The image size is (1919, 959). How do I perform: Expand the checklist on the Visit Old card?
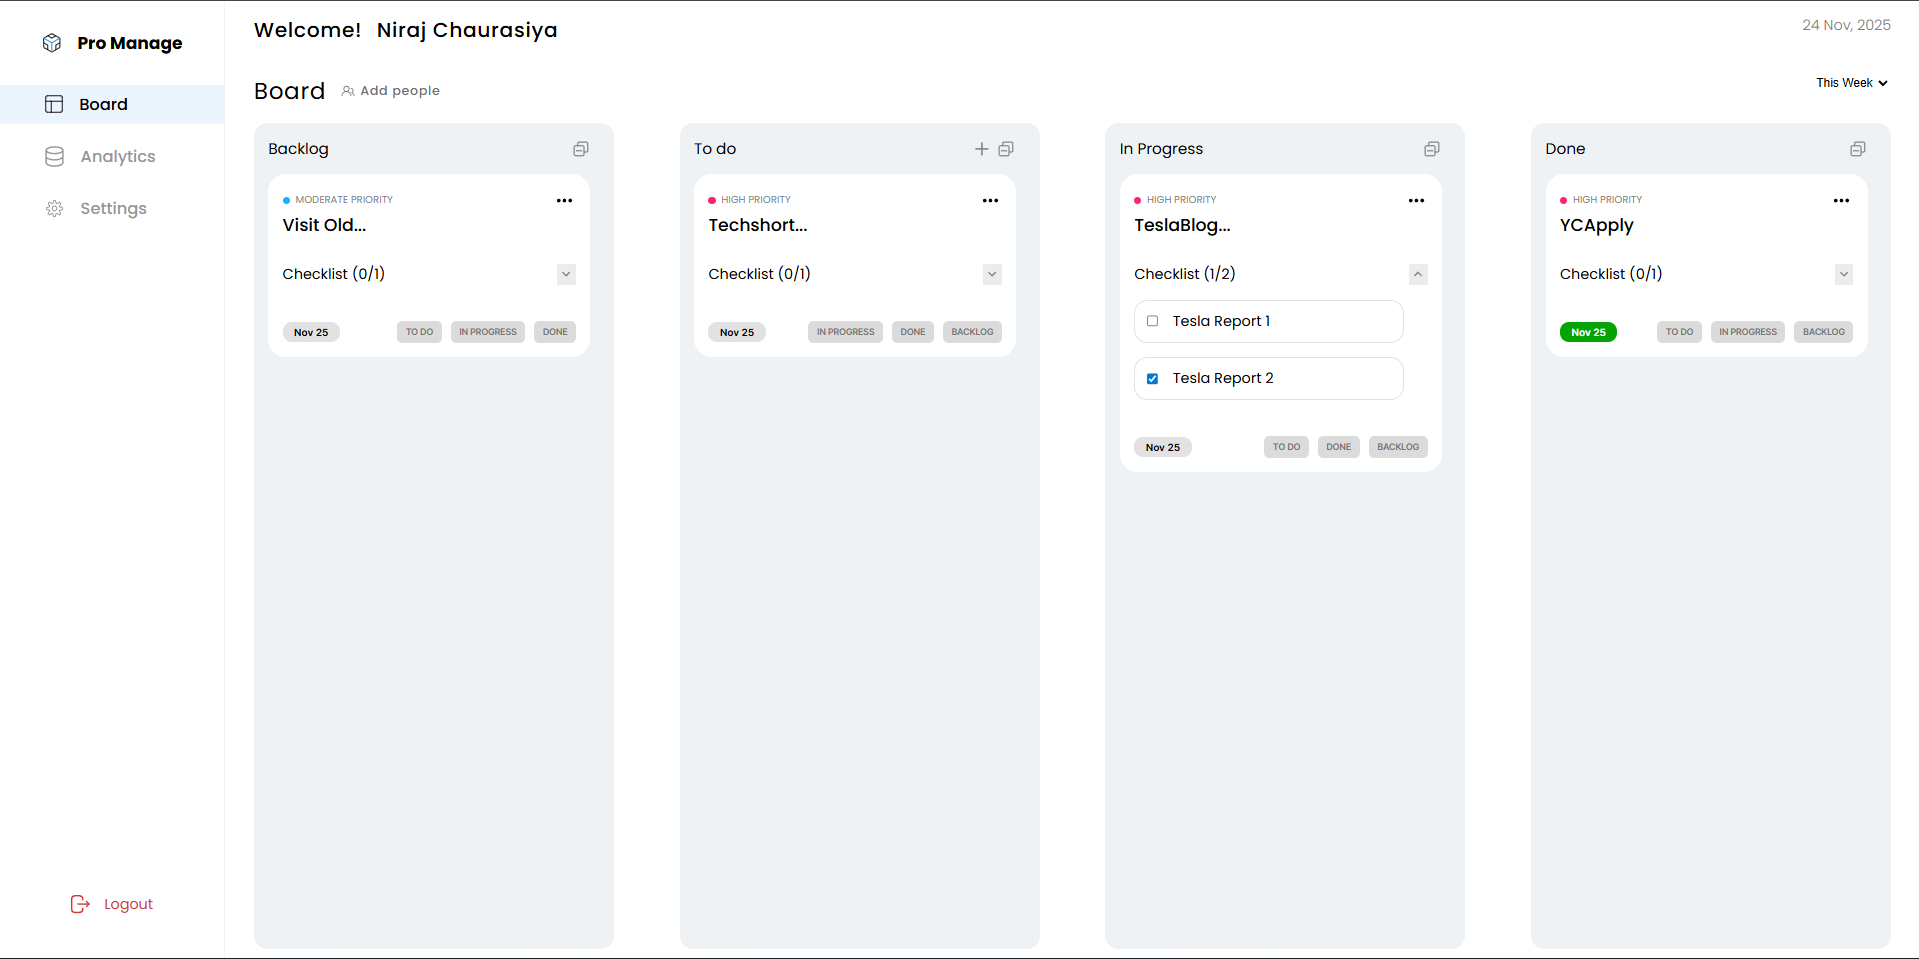pos(566,273)
